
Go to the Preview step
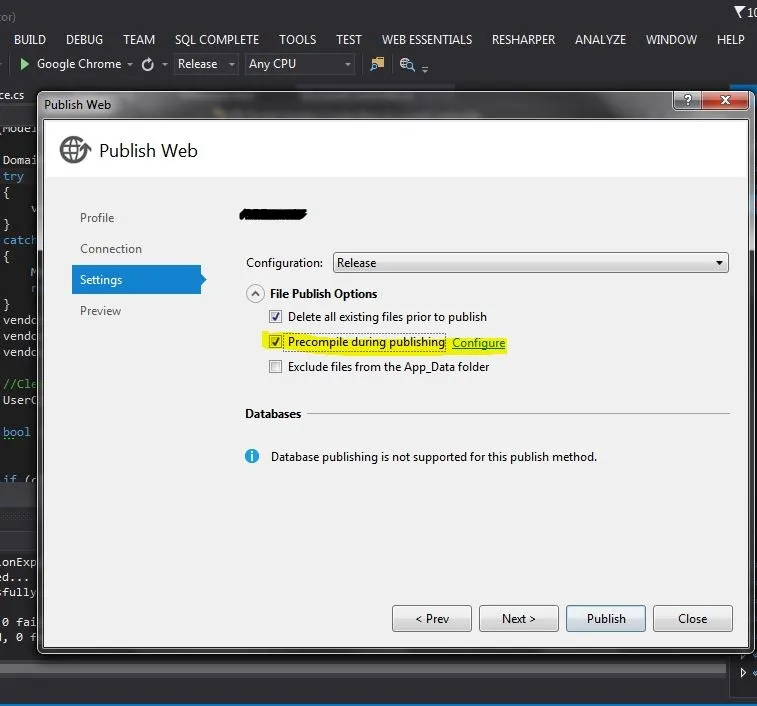click(x=100, y=311)
